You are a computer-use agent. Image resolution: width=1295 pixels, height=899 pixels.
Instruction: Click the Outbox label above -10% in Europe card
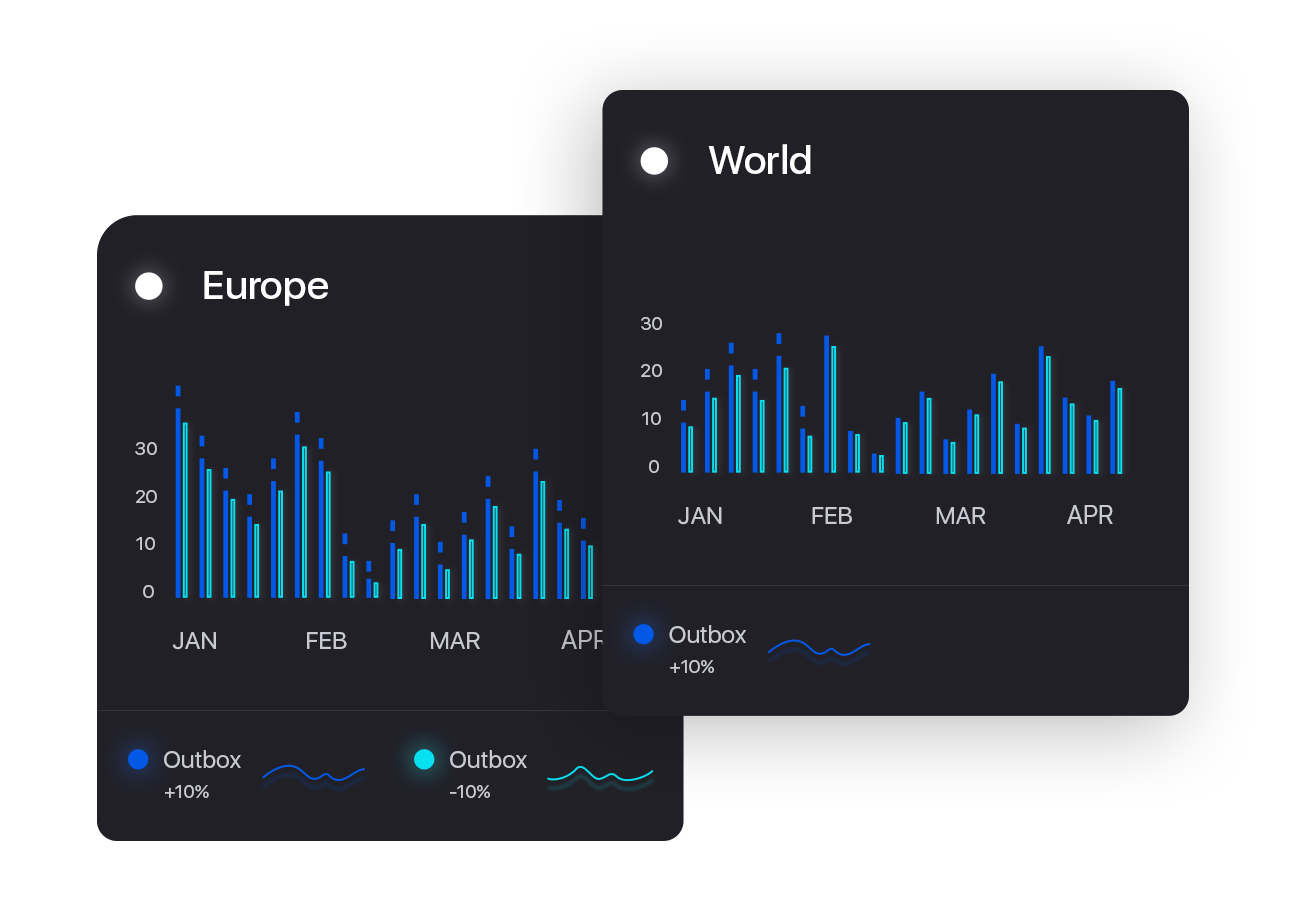point(488,760)
